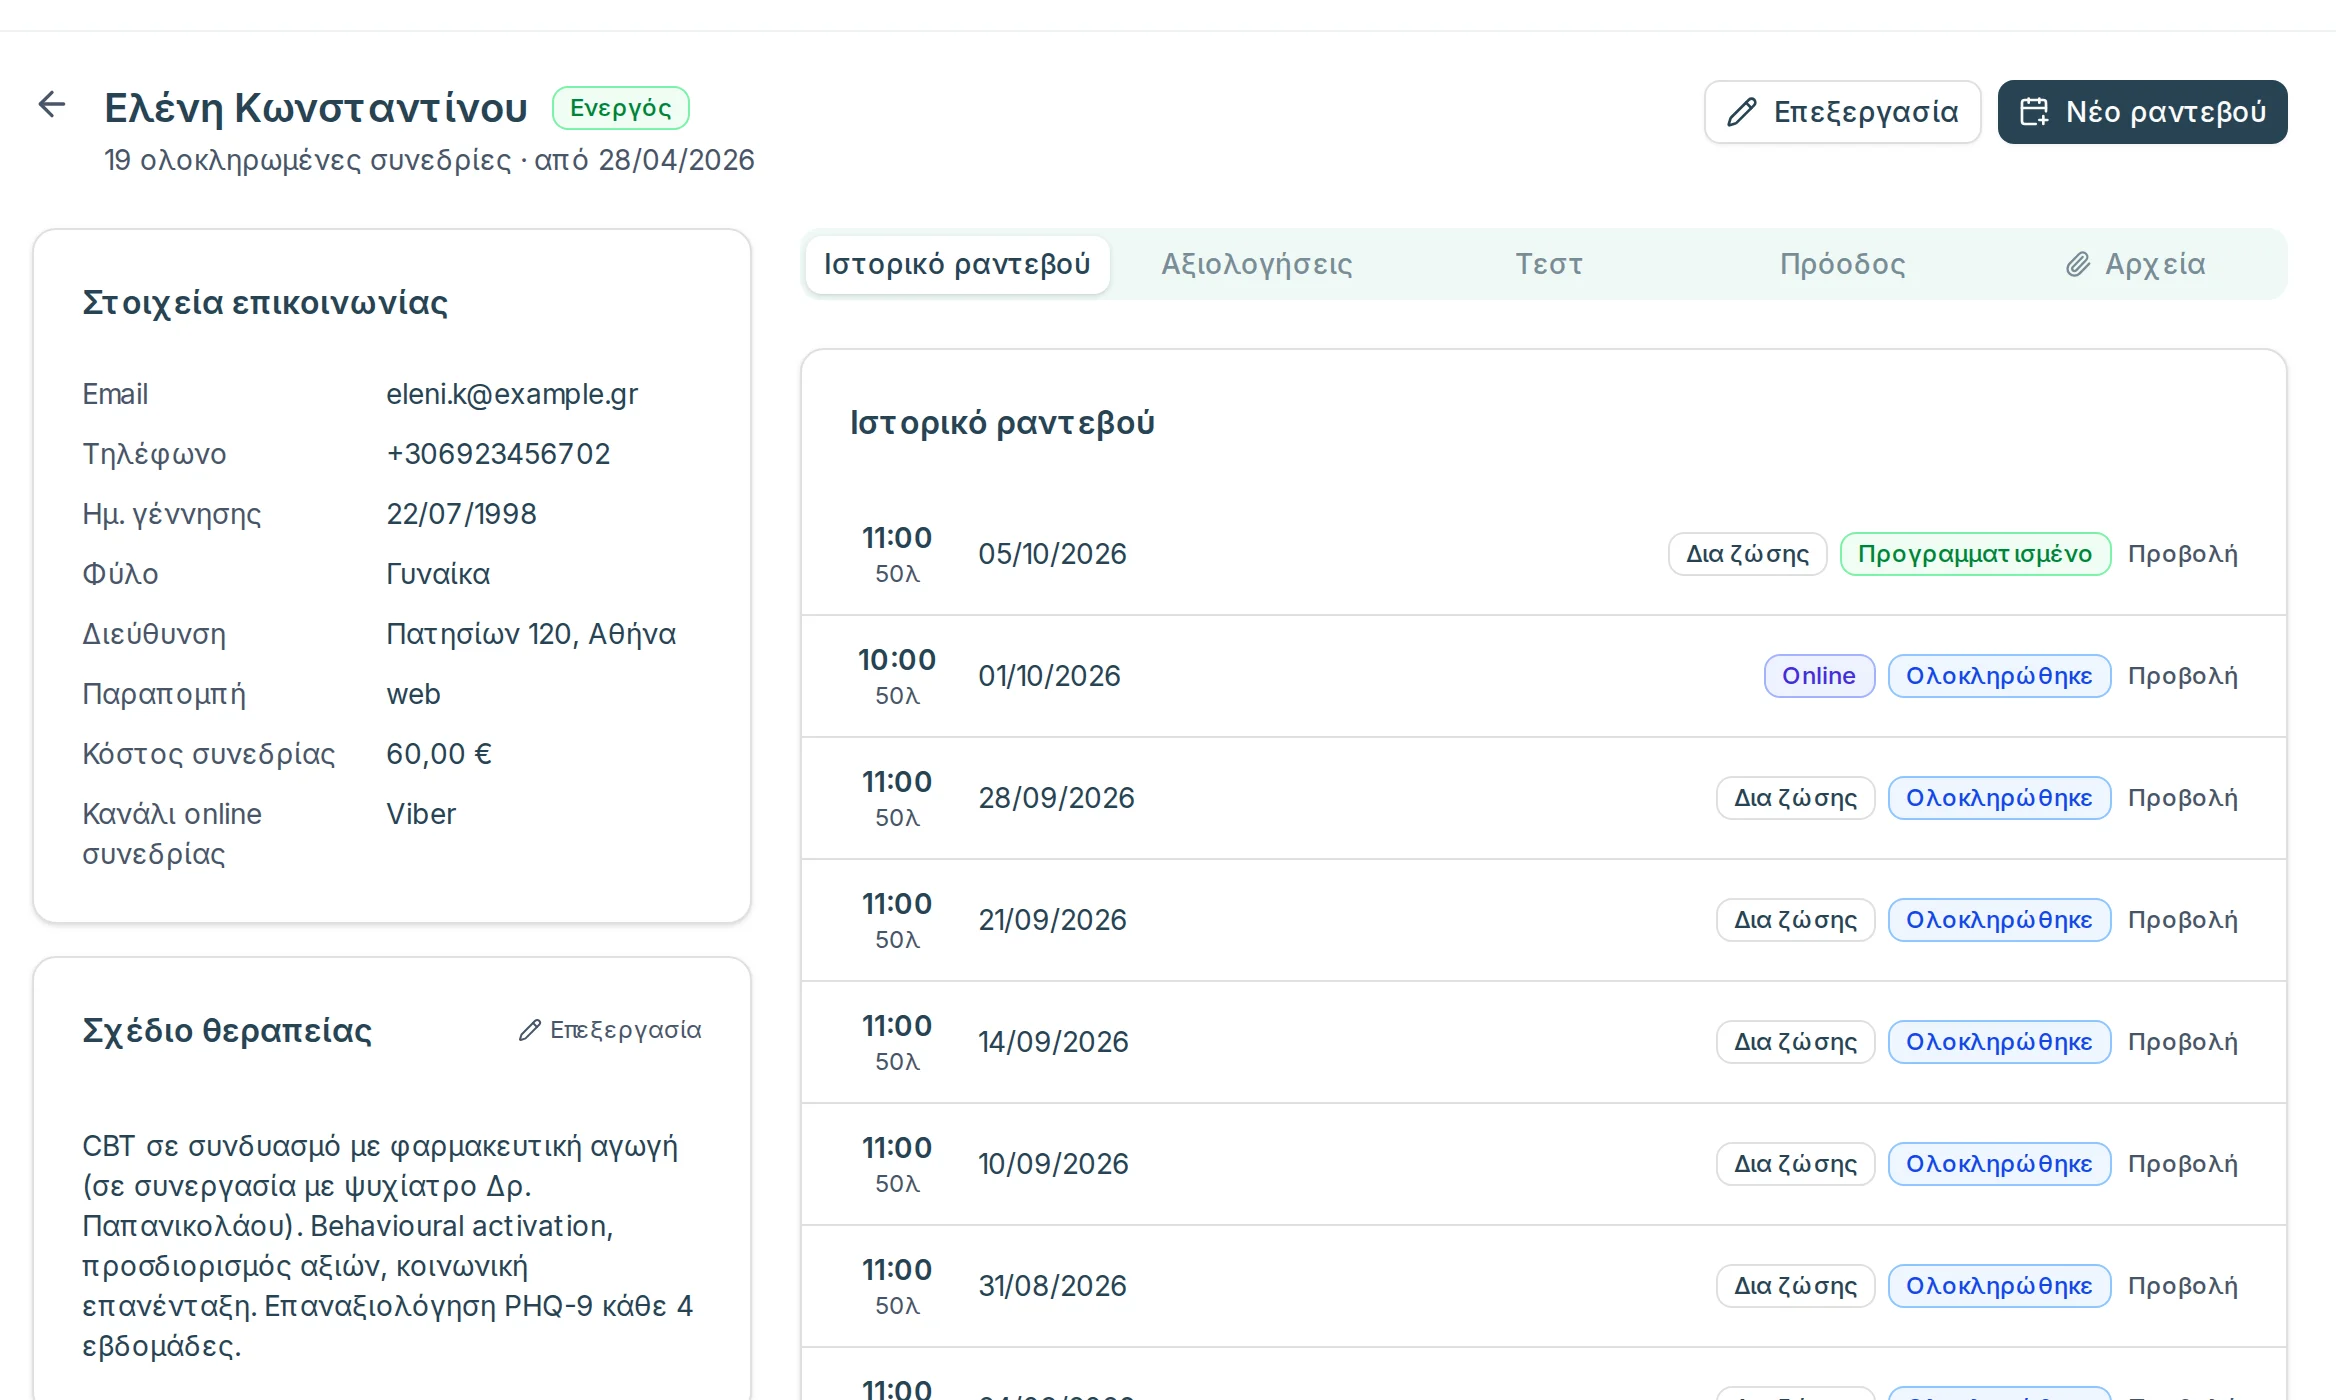The image size is (2336, 1400).
Task: Go back using the left arrow icon
Action: 51,104
